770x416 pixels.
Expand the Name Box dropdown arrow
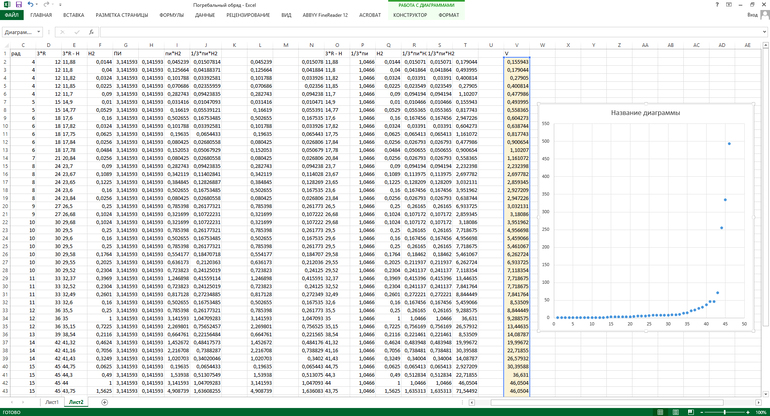point(39,32)
